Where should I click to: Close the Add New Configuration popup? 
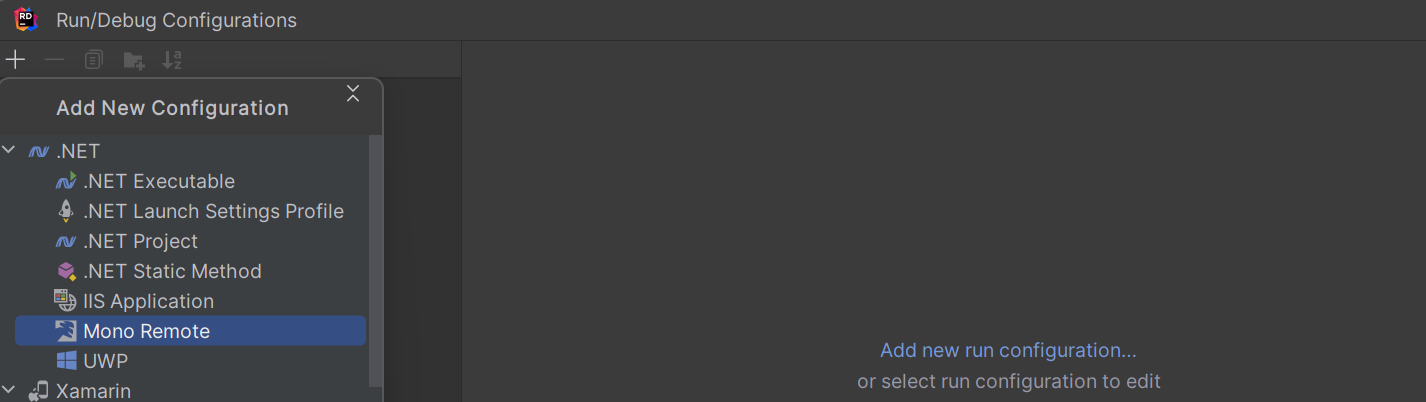click(x=352, y=94)
